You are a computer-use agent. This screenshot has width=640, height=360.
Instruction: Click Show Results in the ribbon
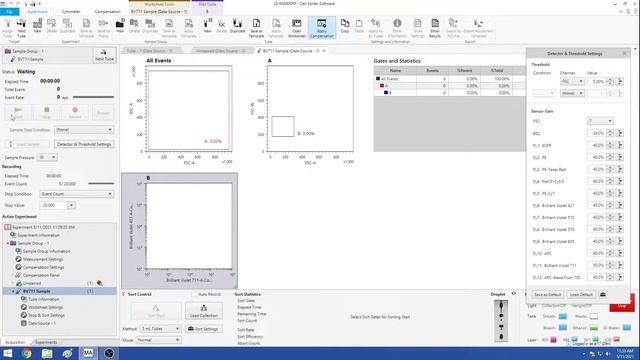435,28
